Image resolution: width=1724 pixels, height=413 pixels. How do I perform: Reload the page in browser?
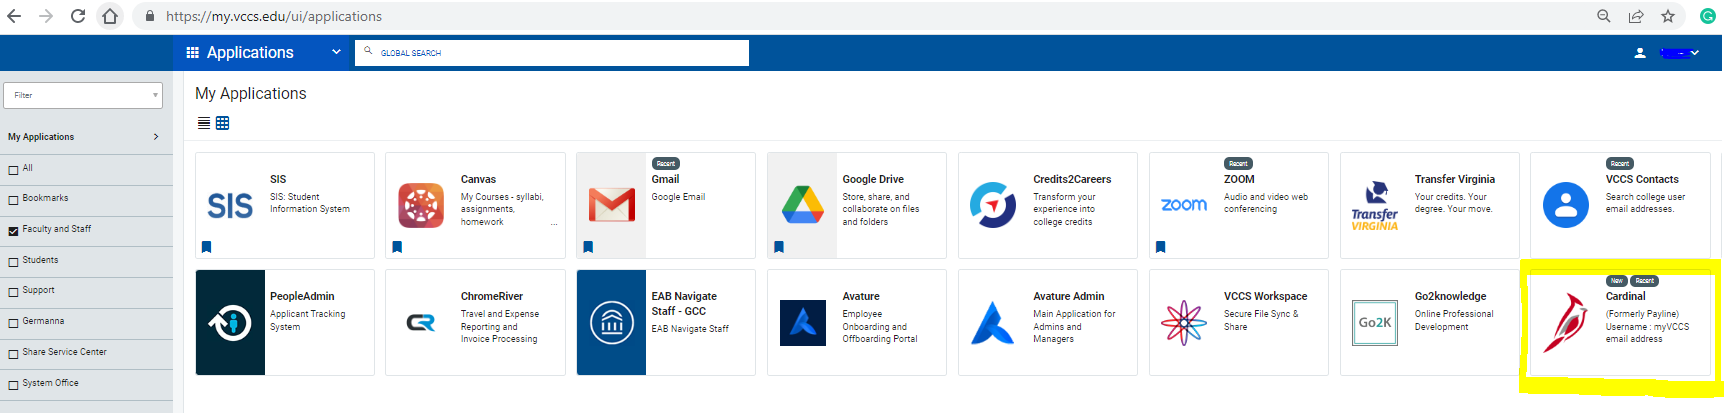78,16
